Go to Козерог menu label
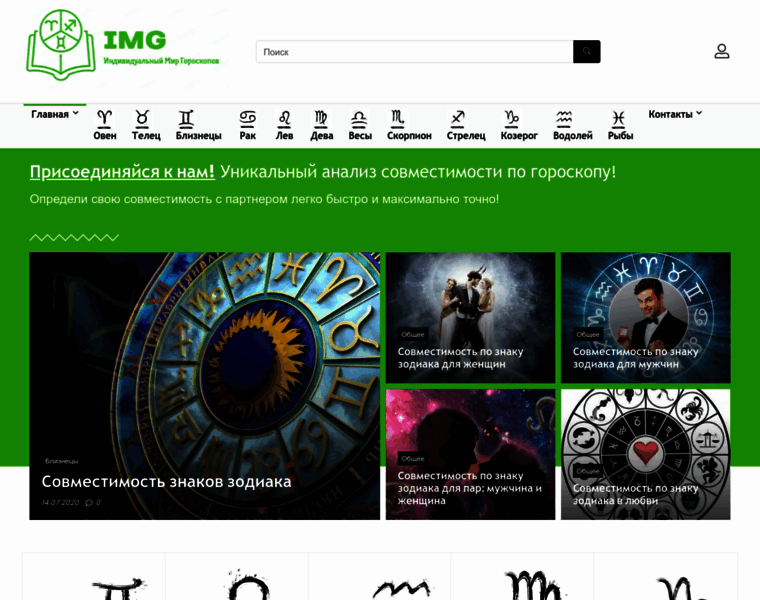The height and width of the screenshot is (600, 760). point(519,136)
